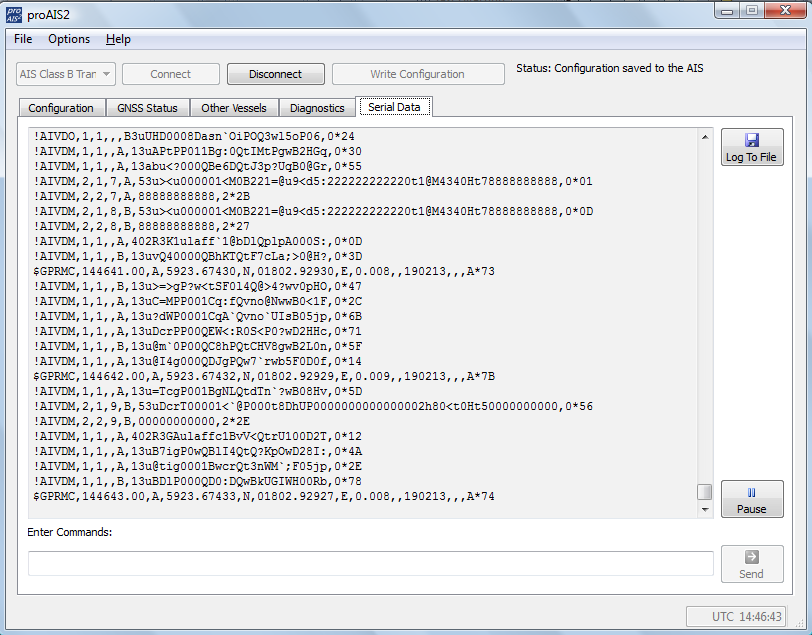The image size is (812, 635).
Task: Click the !AIVDM line ending 0*6B
Action: click(x=198, y=316)
